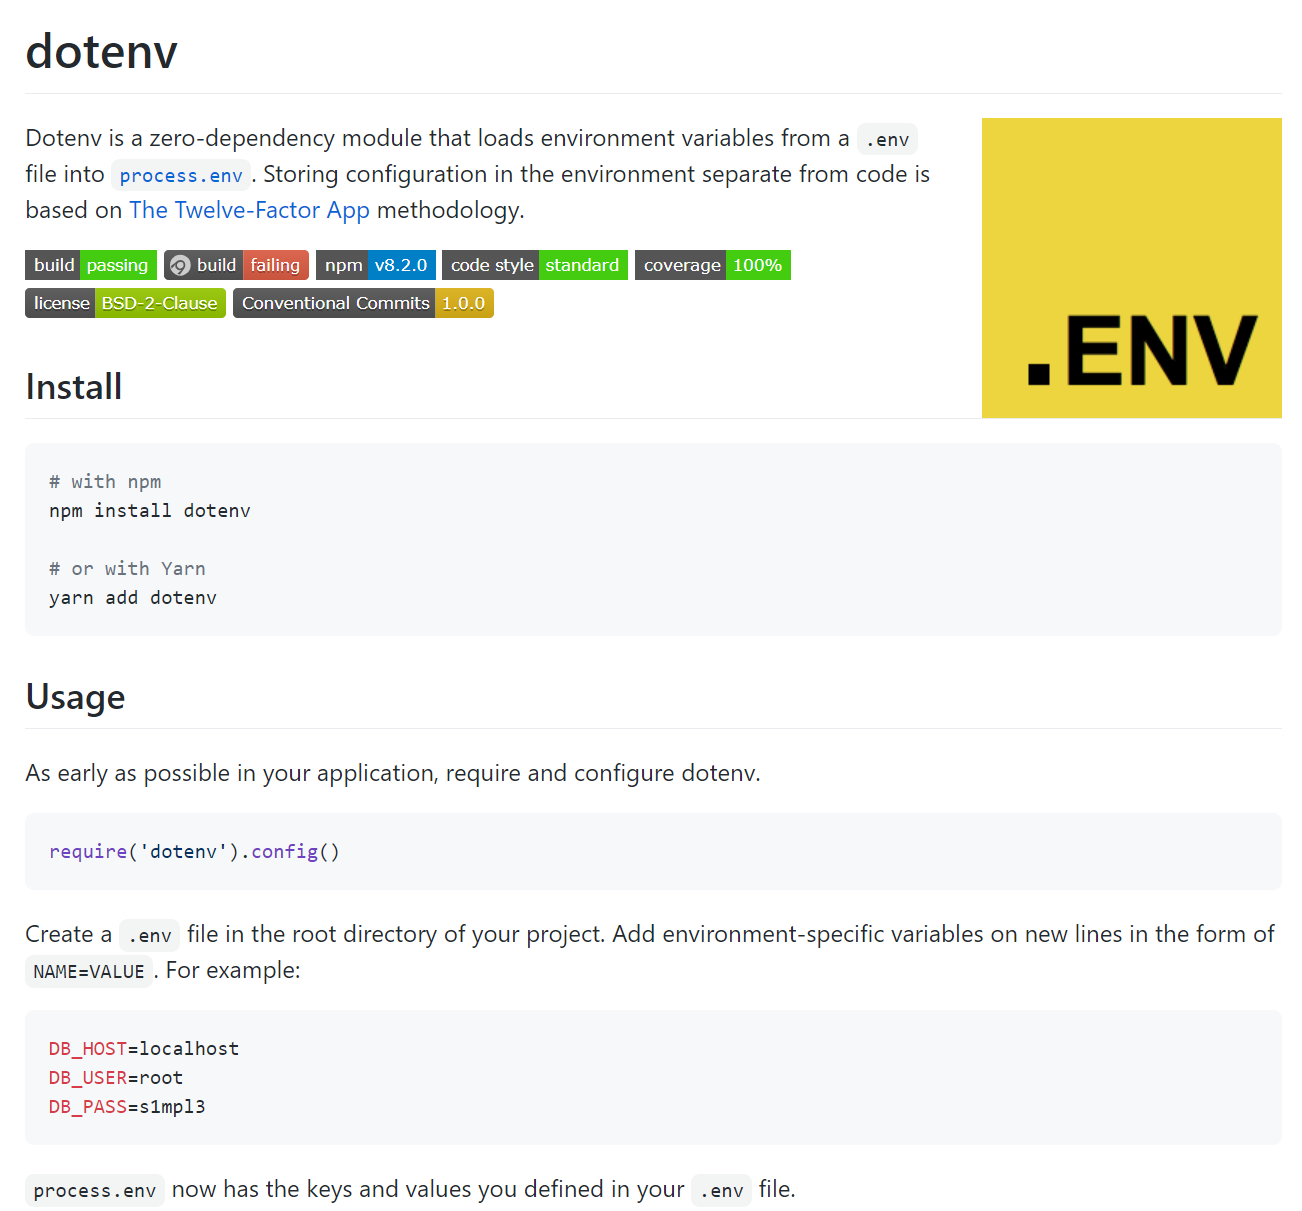Viewport: 1302px width, 1211px height.
Task: Click the code style standard badge
Action: (535, 265)
